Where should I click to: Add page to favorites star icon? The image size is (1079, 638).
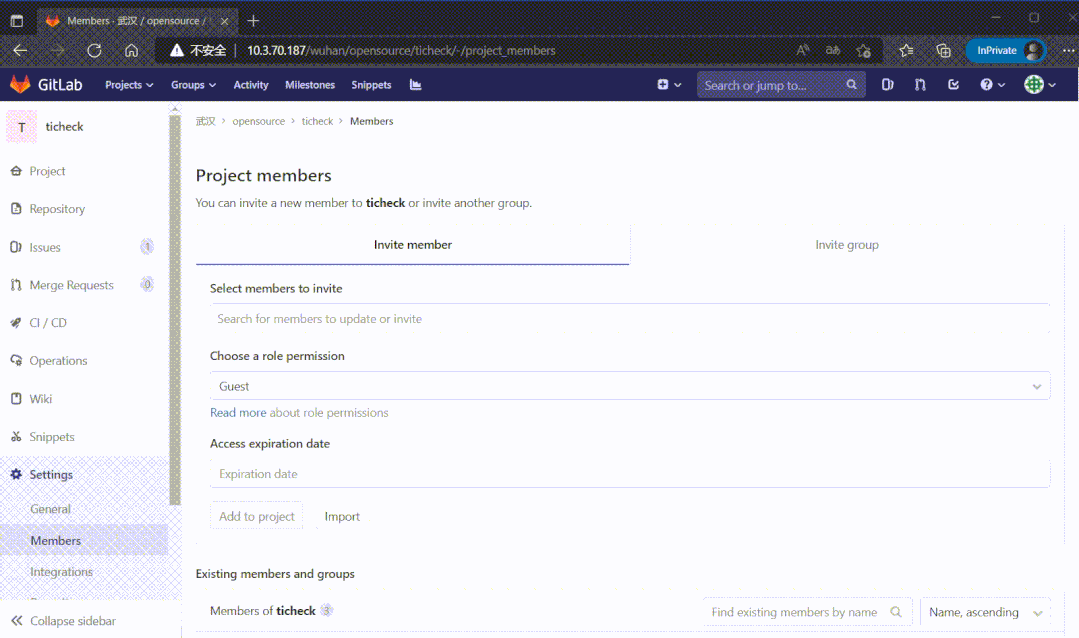[864, 50]
